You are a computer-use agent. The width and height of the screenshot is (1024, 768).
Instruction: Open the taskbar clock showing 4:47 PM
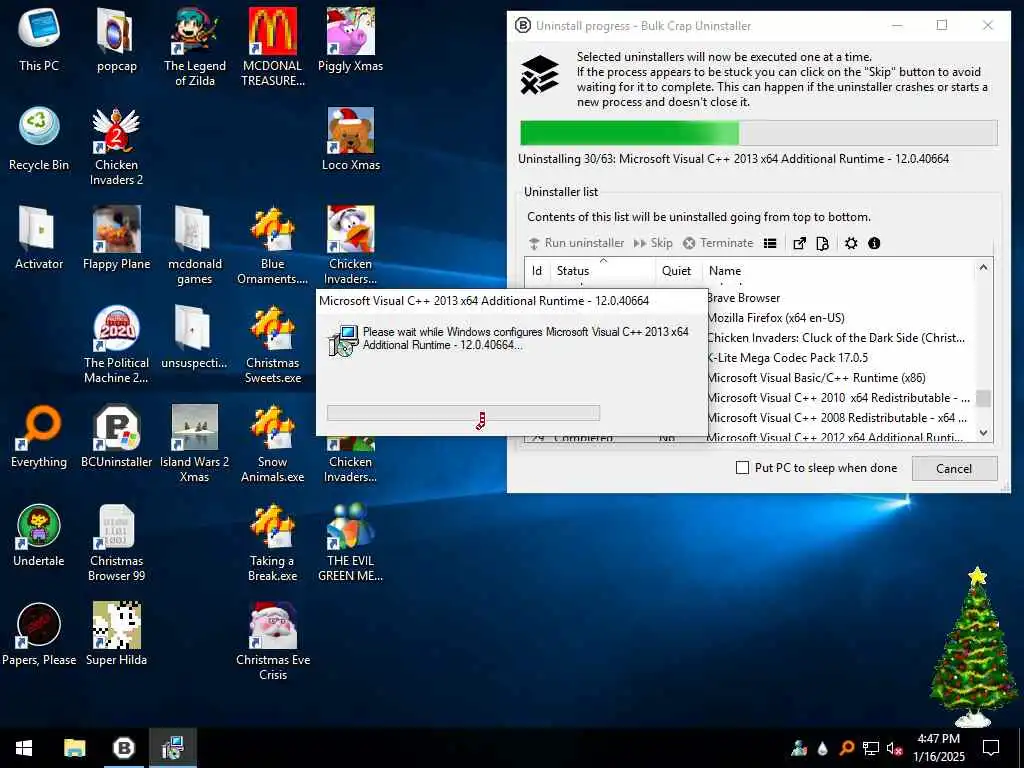point(938,748)
